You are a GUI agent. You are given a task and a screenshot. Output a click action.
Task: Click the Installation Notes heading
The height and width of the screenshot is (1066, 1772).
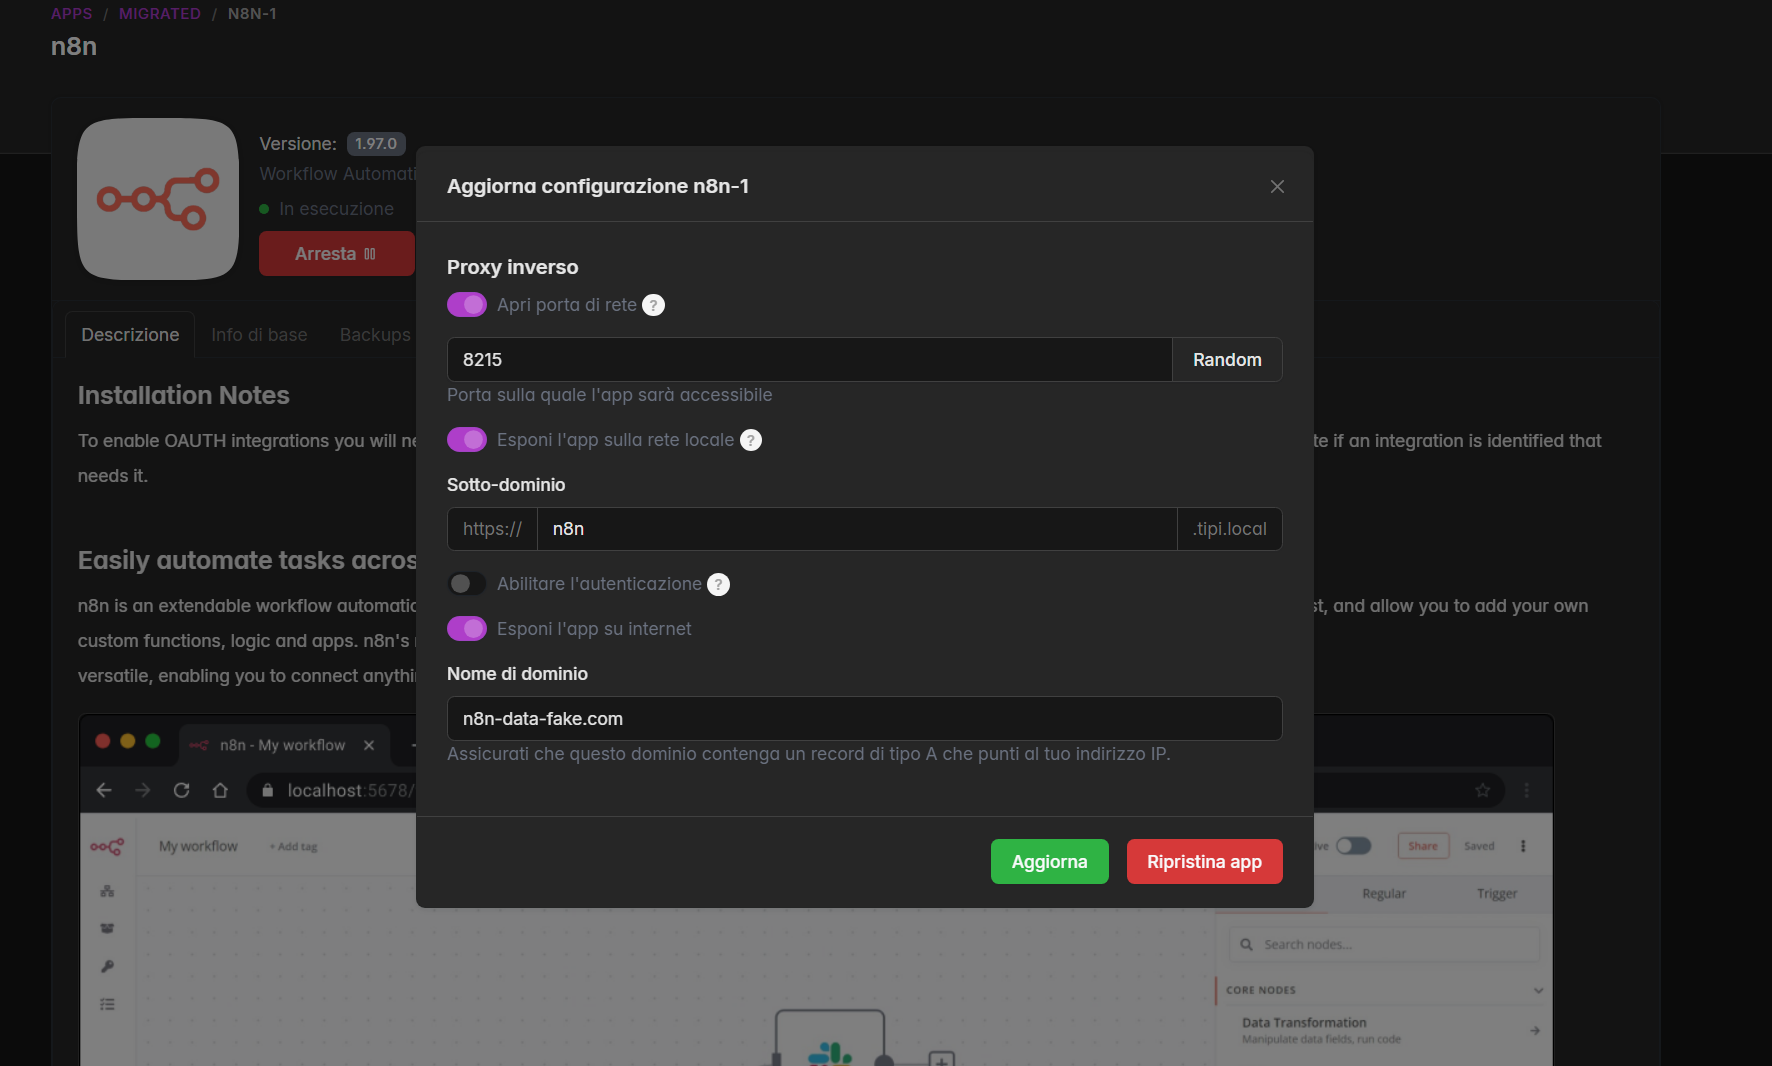click(x=184, y=396)
